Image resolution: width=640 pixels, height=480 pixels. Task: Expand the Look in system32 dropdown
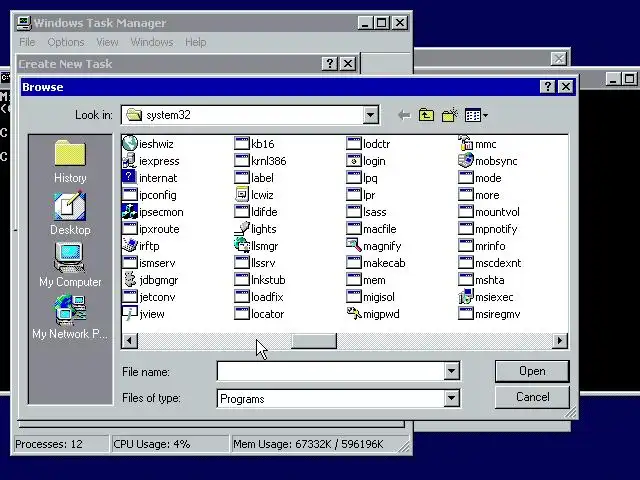point(371,115)
